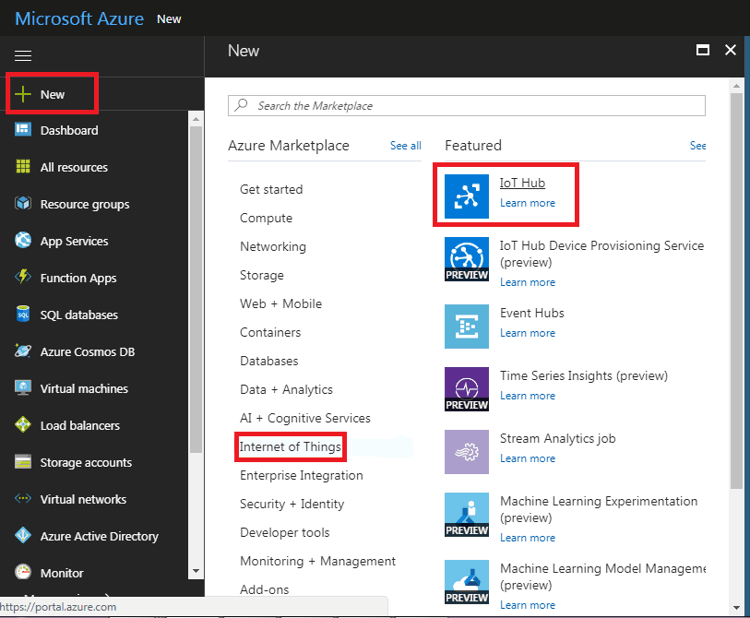The height and width of the screenshot is (618, 750).
Task: Click the Search the Marketplace field
Action: tap(466, 105)
